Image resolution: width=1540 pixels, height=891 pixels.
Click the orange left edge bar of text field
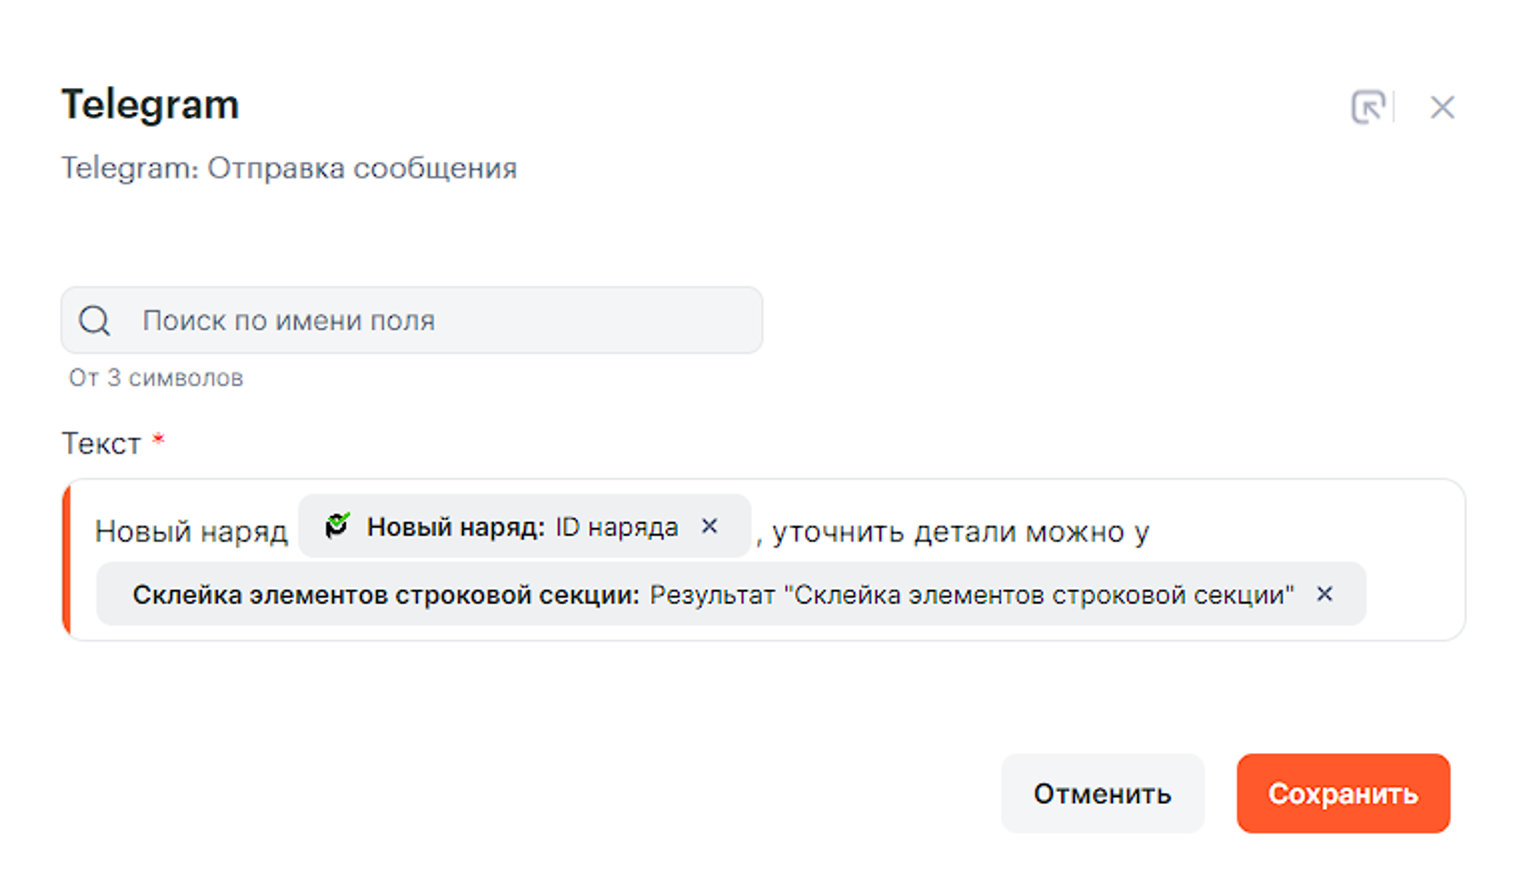67,560
